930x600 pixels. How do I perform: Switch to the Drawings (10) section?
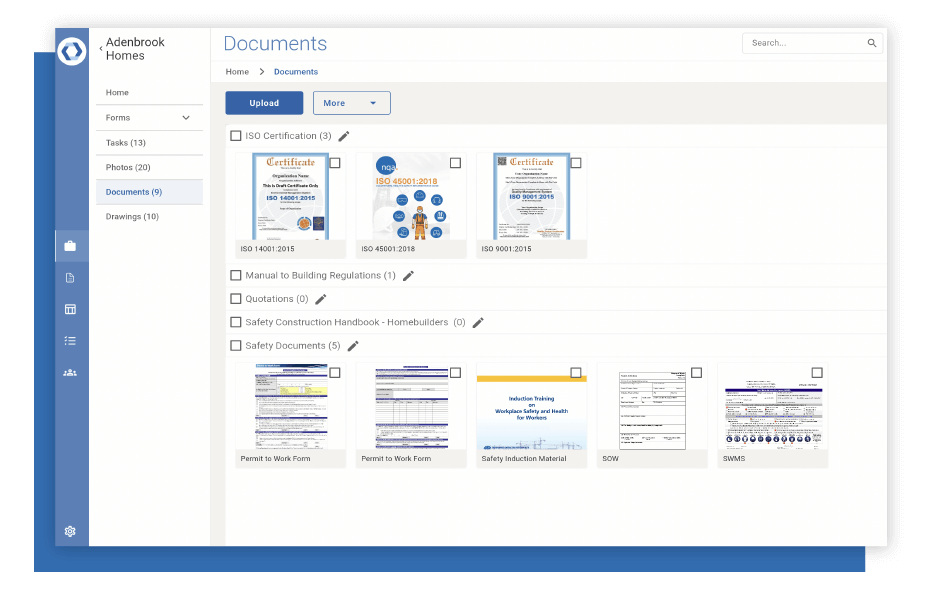132,216
